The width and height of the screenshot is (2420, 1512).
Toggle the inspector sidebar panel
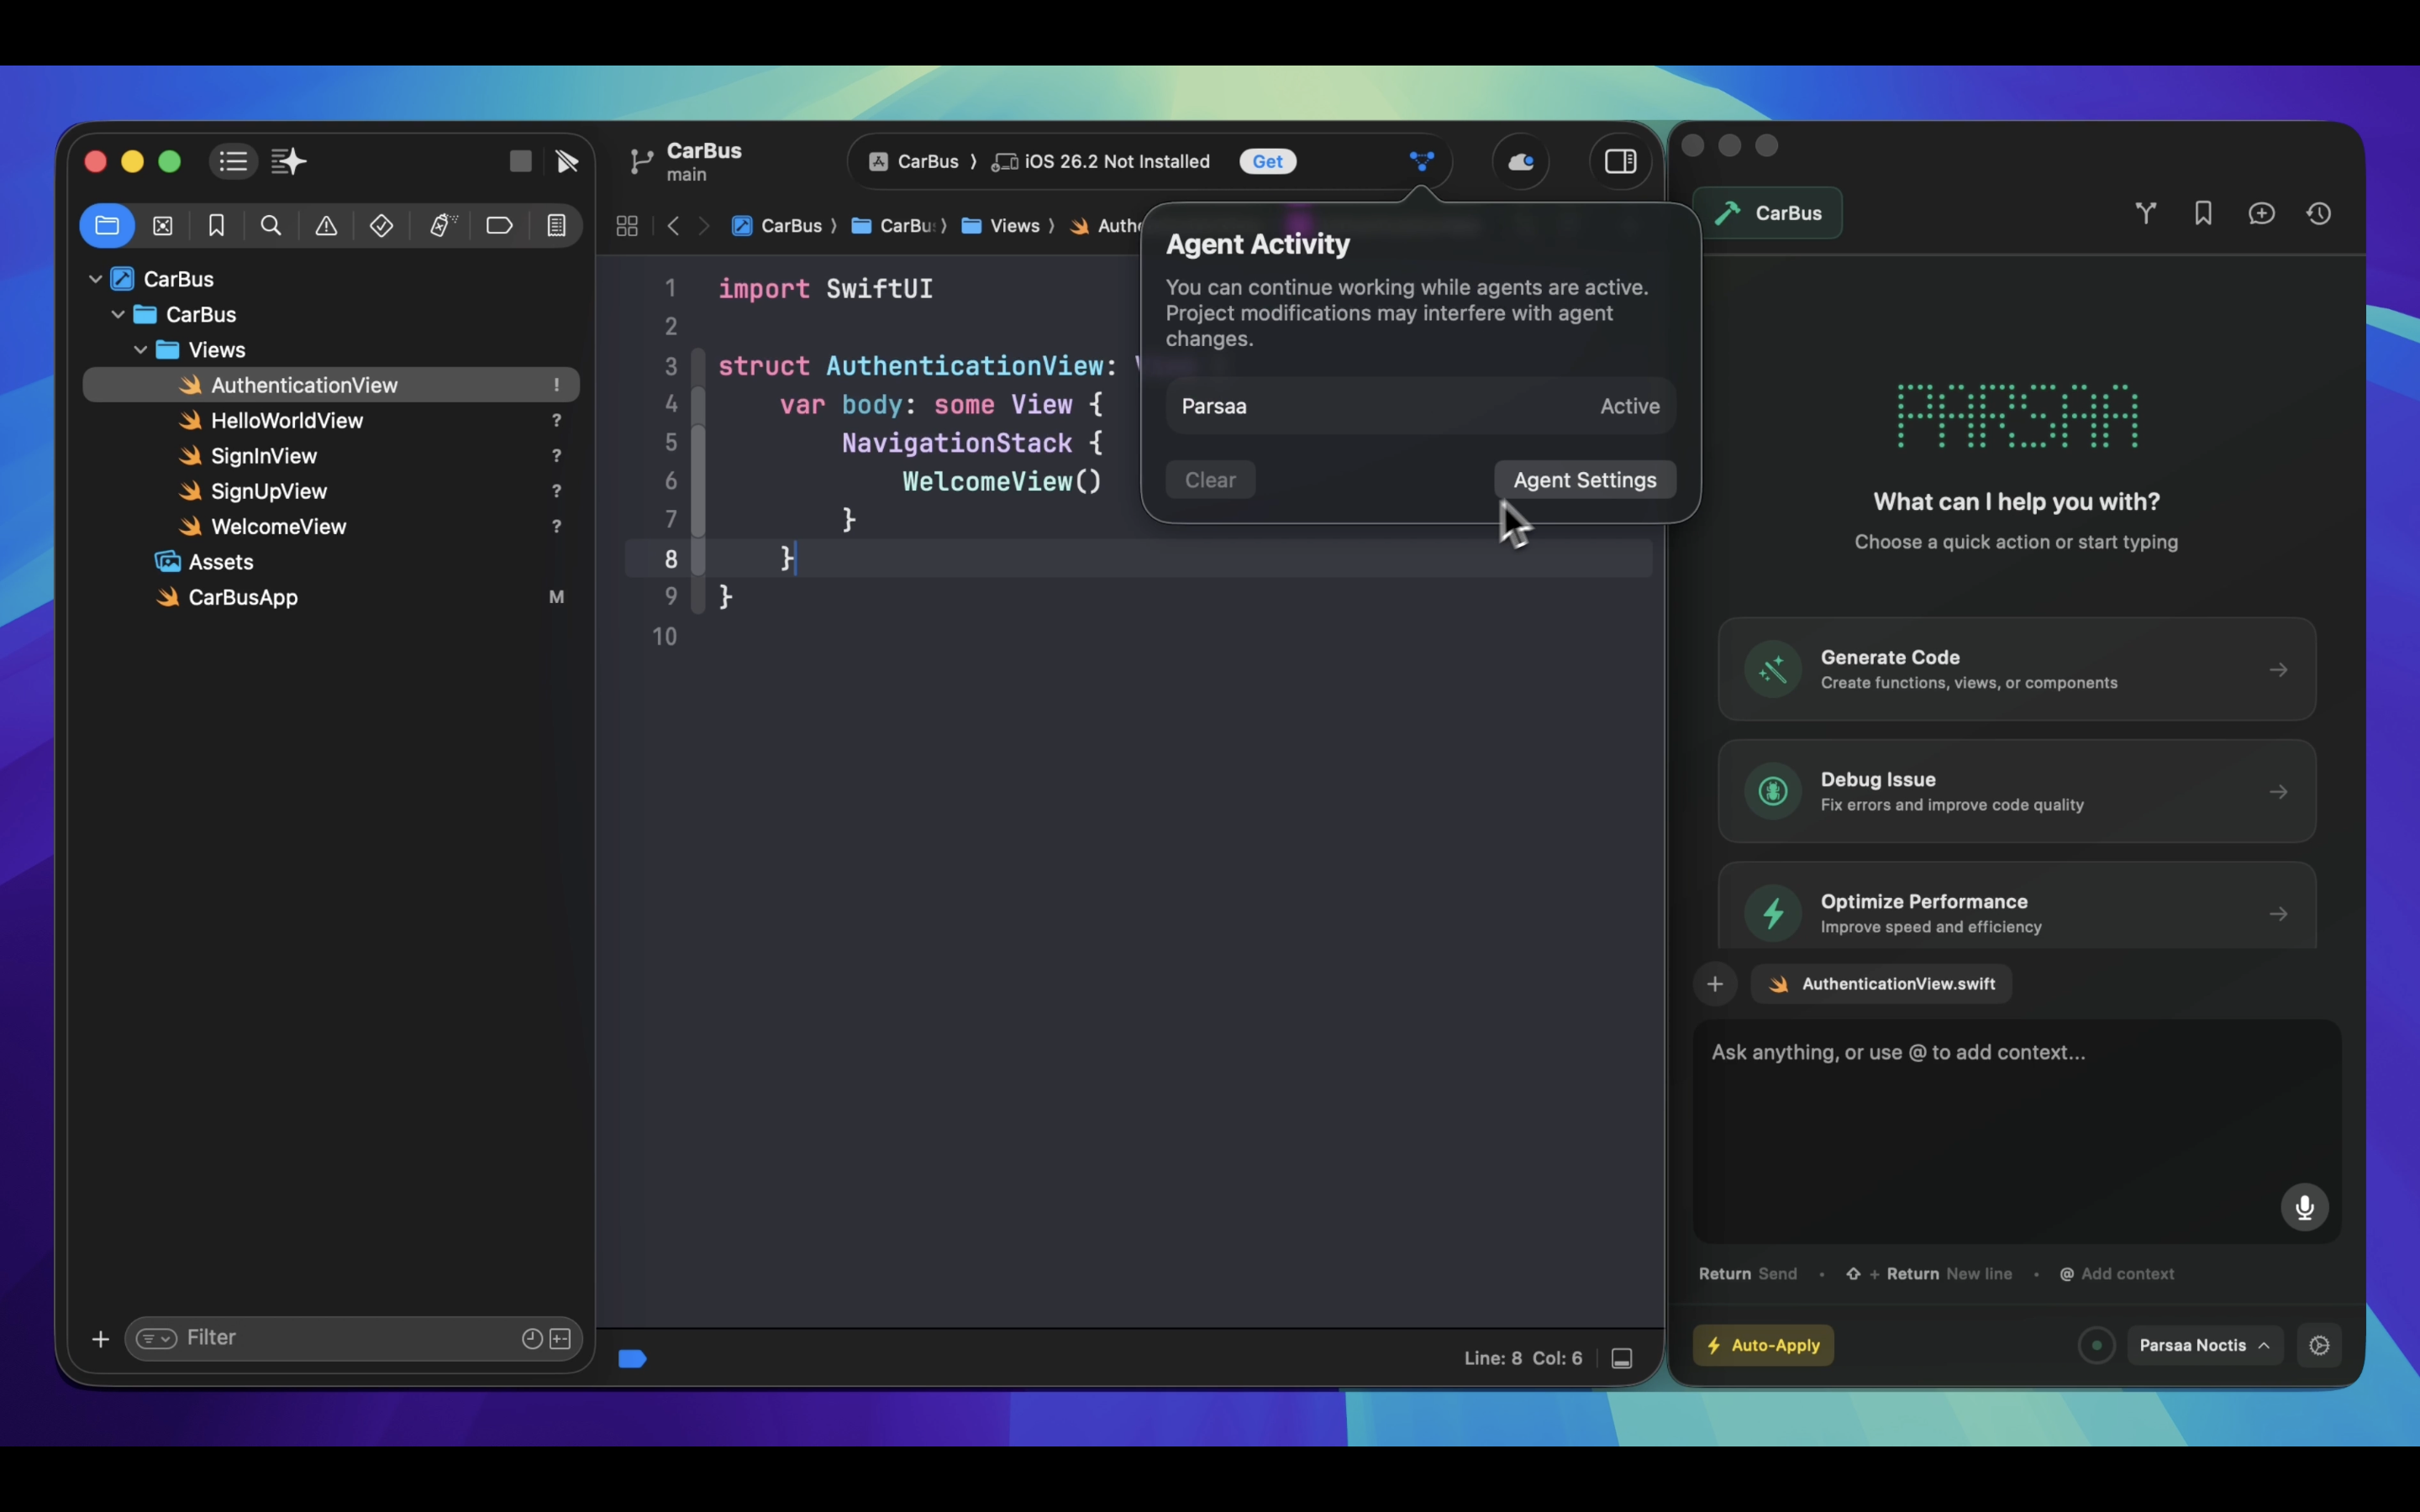pos(1620,162)
